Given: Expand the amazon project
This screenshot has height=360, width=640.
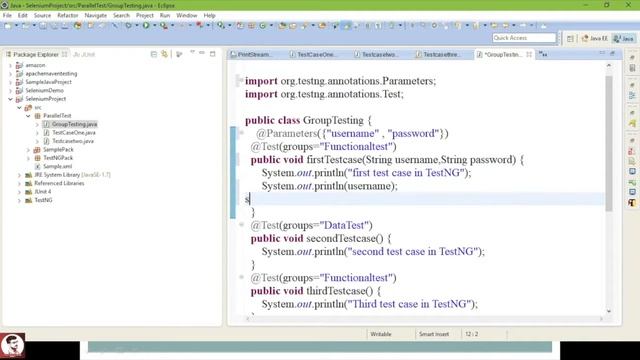Looking at the screenshot, I should click(x=11, y=65).
